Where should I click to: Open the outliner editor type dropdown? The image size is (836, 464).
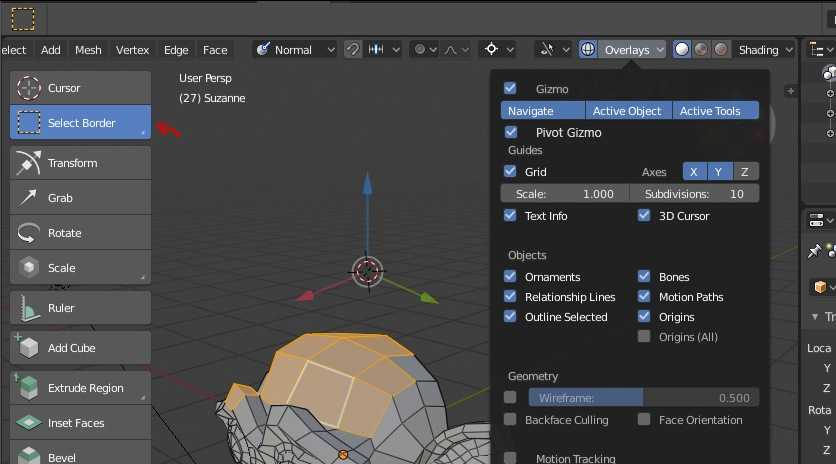[x=821, y=50]
